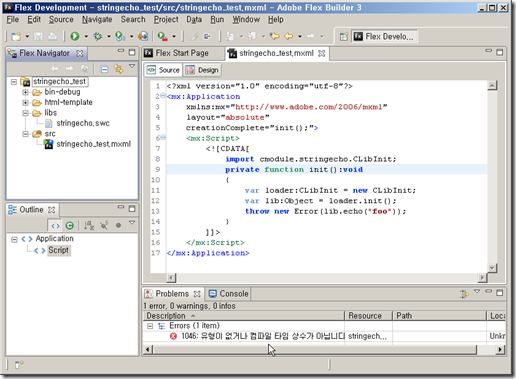Open the New wizard dropdown arrow
Screen dimensions: 516x379
pyautogui.click(x=27, y=36)
